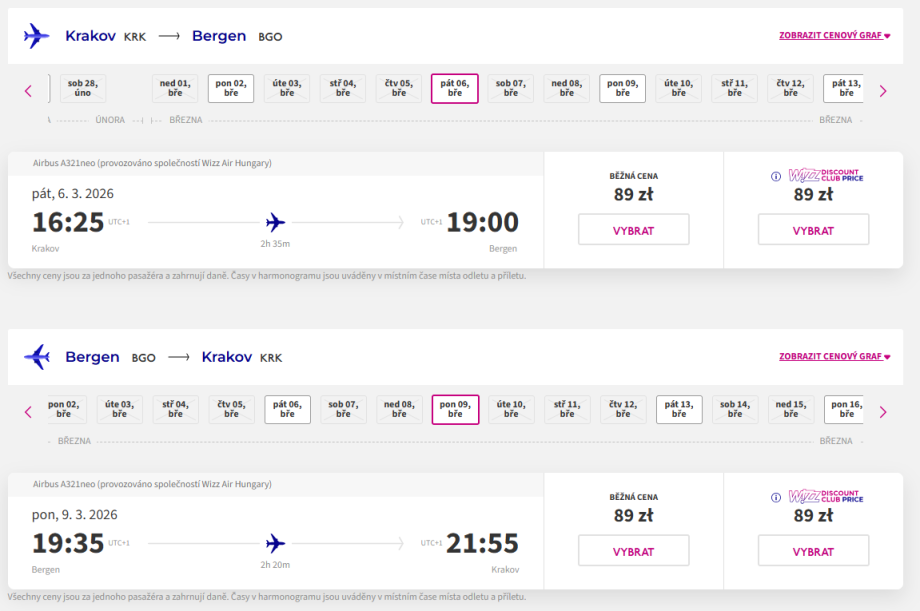Select the regular-price VYBRAT button for the outbound flight

pyautogui.click(x=633, y=230)
